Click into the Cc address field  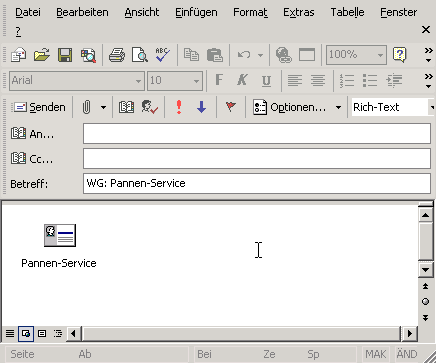tap(257, 158)
